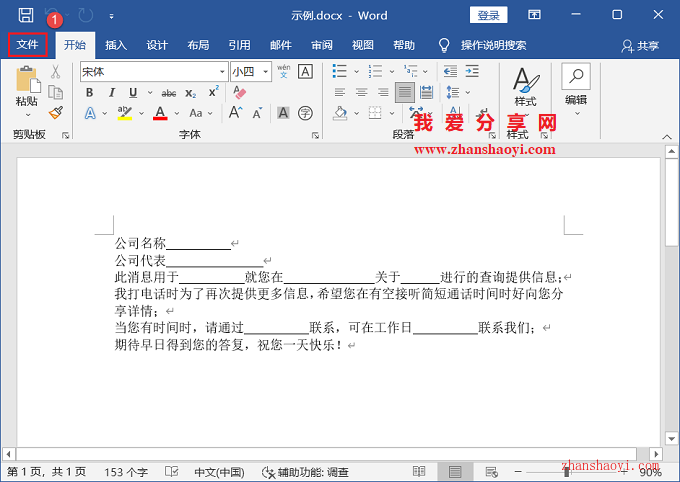Viewport: 680px width, 482px height.
Task: Click the Numbering list icon
Action: click(x=375, y=71)
